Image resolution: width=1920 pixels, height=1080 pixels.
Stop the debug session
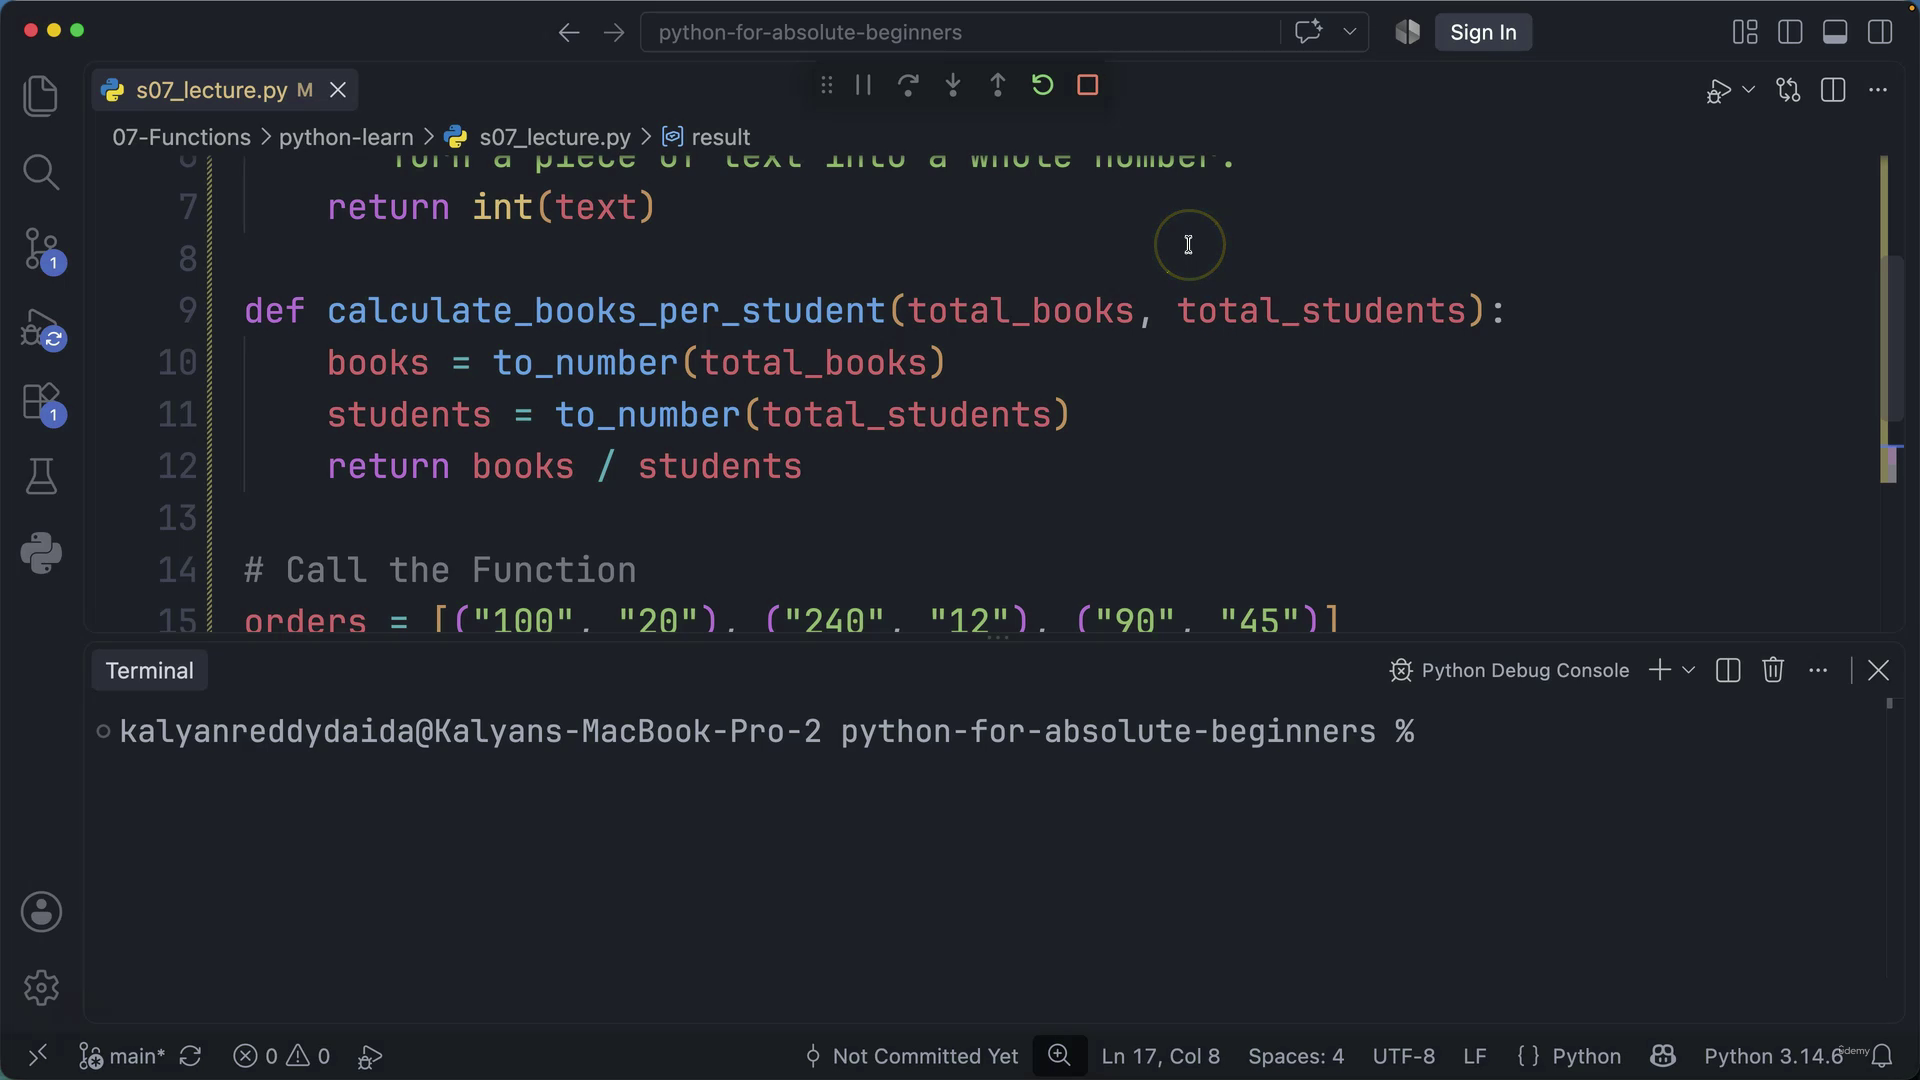click(x=1088, y=85)
